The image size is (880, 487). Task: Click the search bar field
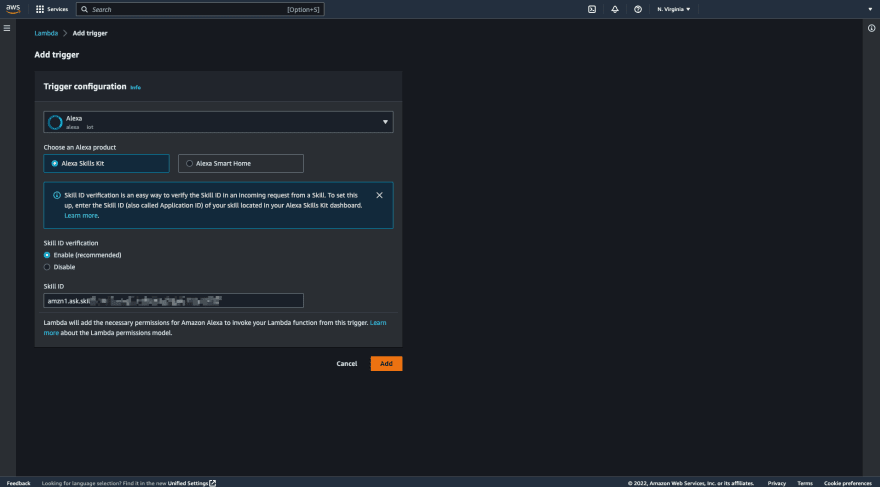(x=200, y=9)
